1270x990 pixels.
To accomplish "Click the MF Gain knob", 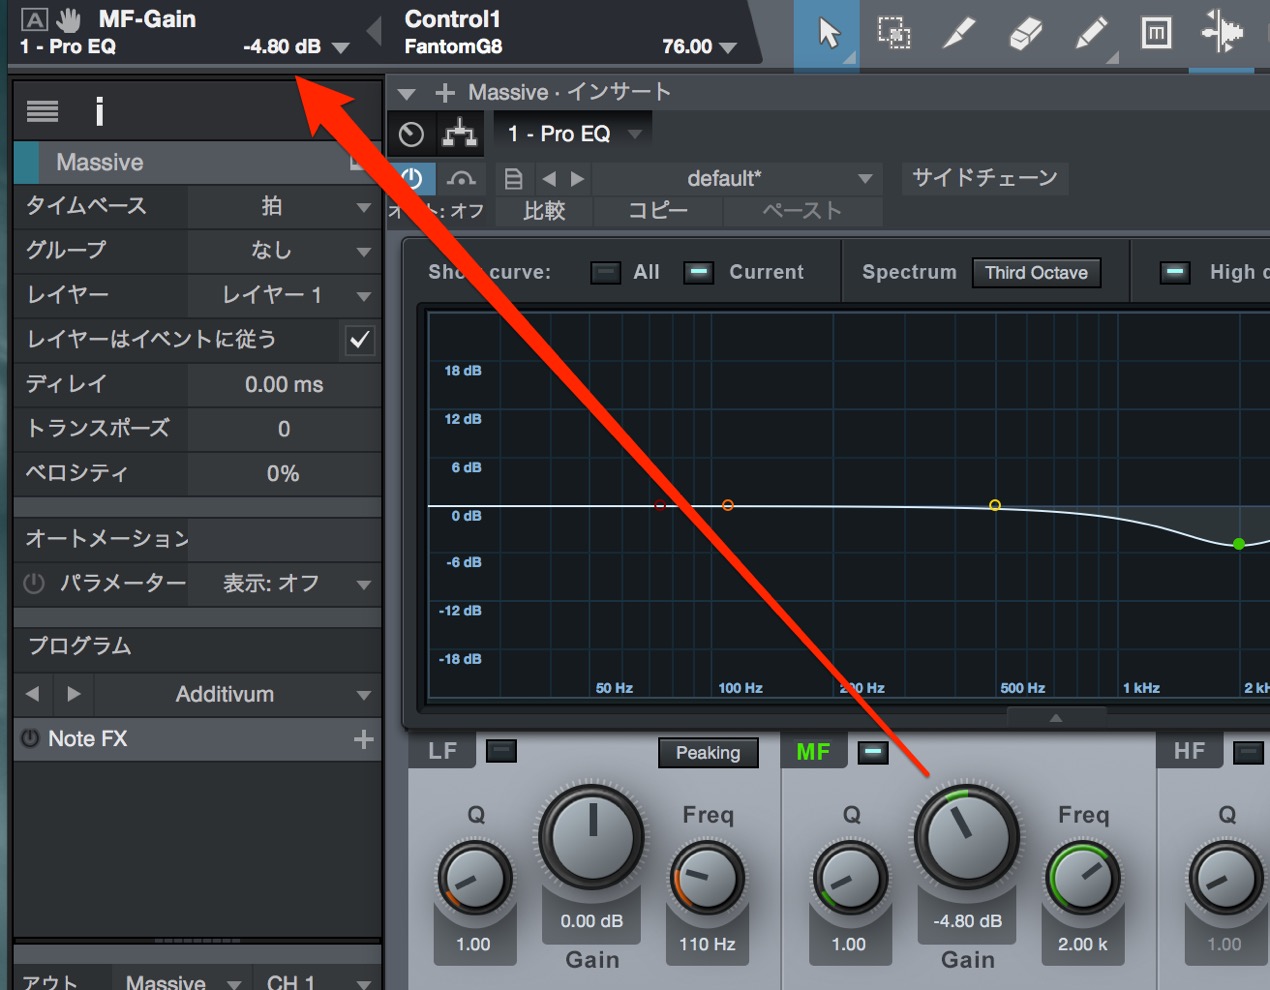I will [x=967, y=838].
